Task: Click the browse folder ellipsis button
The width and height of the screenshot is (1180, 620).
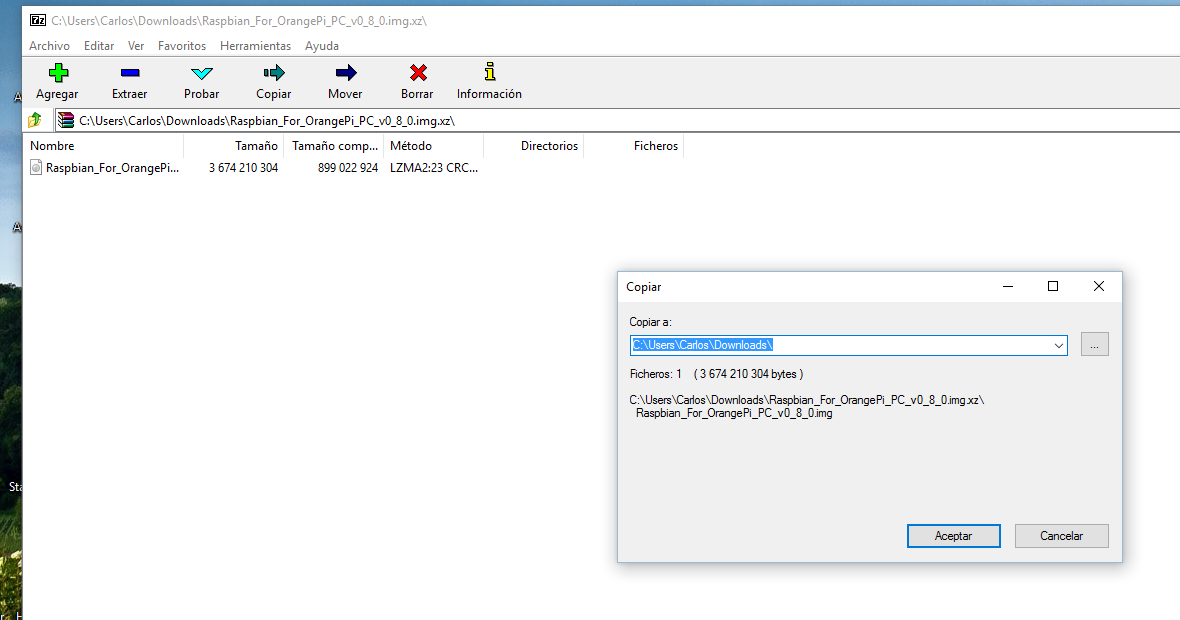Action: 1094,345
